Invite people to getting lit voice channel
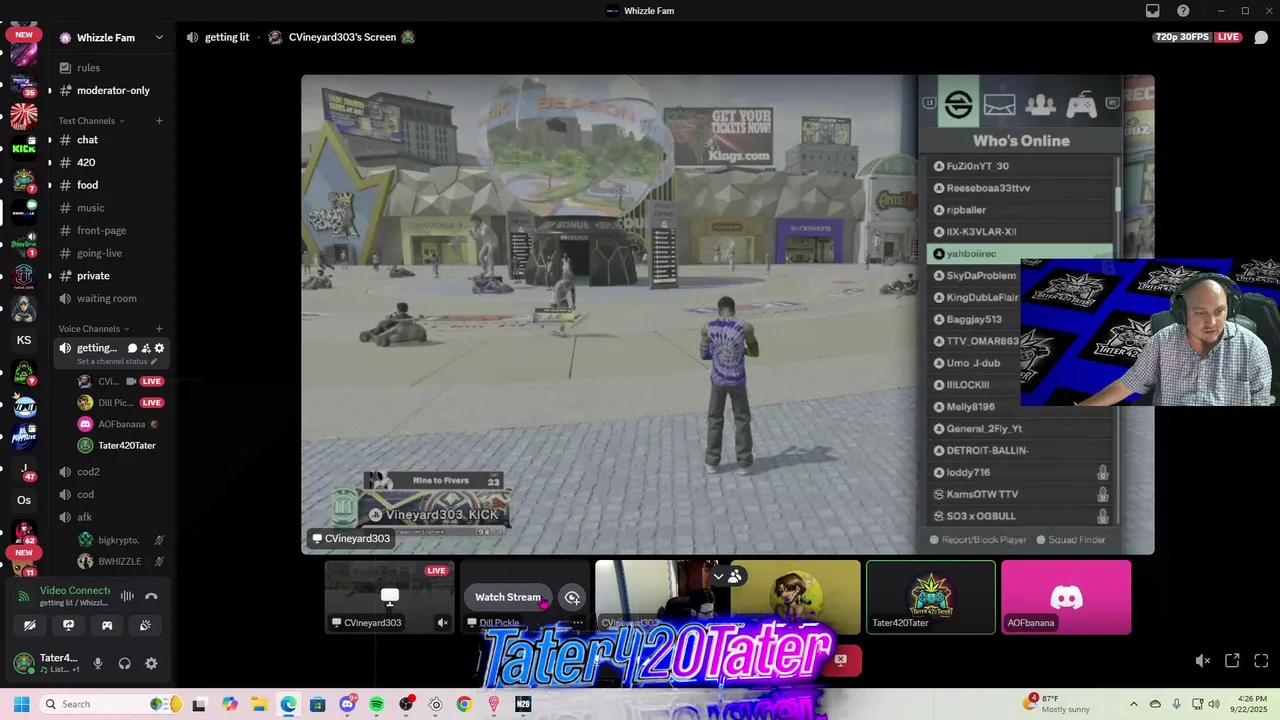Viewport: 1280px width, 720px height. pyautogui.click(x=146, y=348)
